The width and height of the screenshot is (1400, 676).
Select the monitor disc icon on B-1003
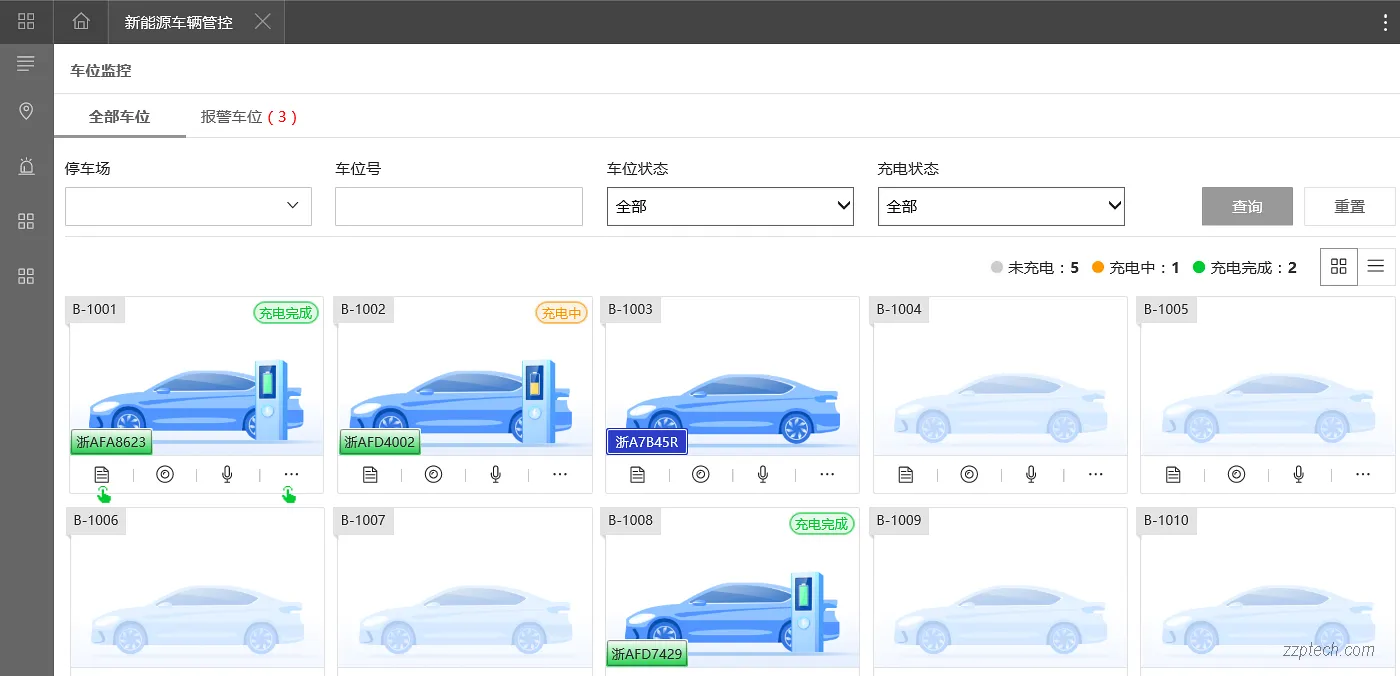pos(701,474)
